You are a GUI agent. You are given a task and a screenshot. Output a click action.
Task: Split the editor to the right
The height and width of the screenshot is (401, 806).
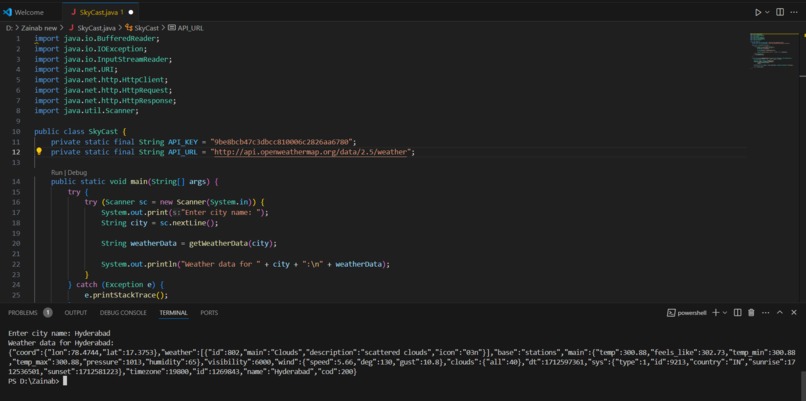pyautogui.click(x=780, y=12)
